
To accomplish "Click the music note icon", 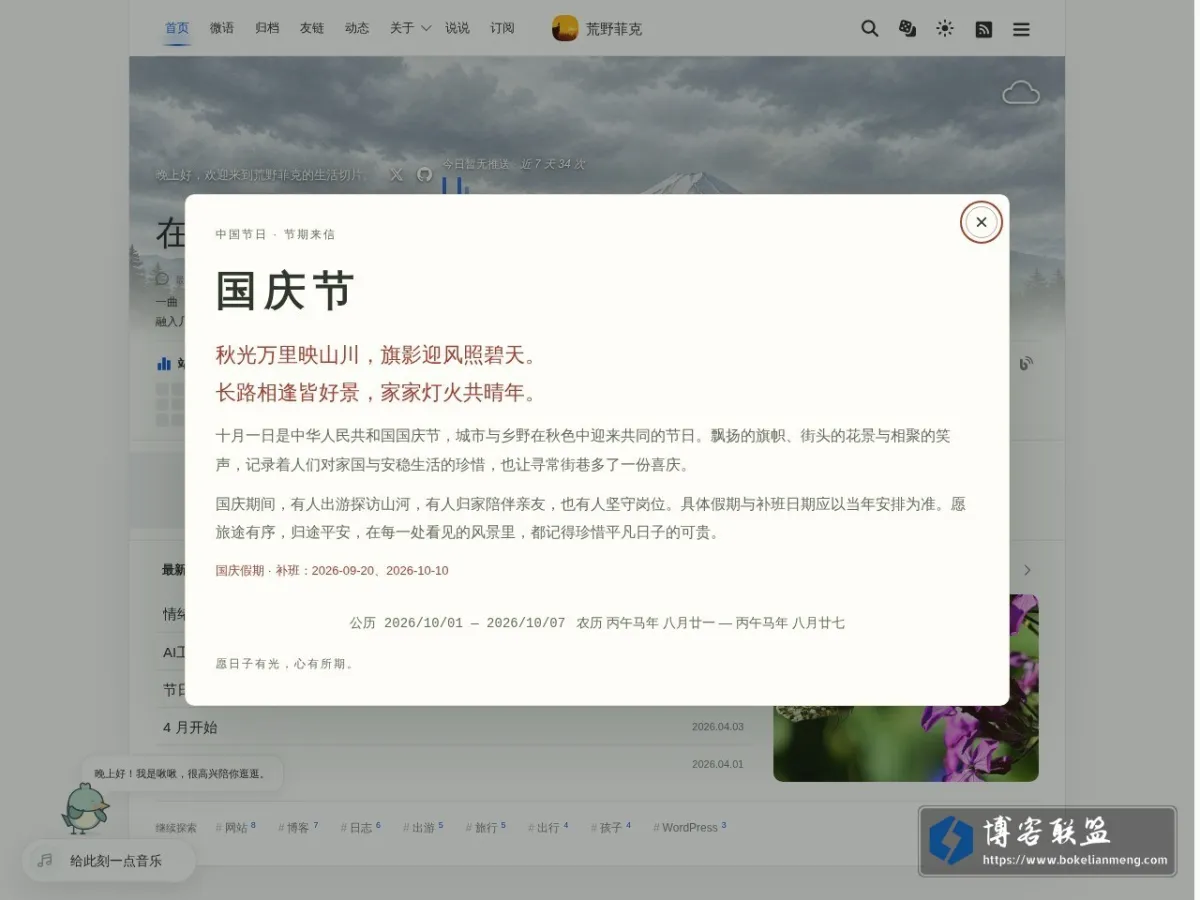I will pyautogui.click(x=45, y=860).
